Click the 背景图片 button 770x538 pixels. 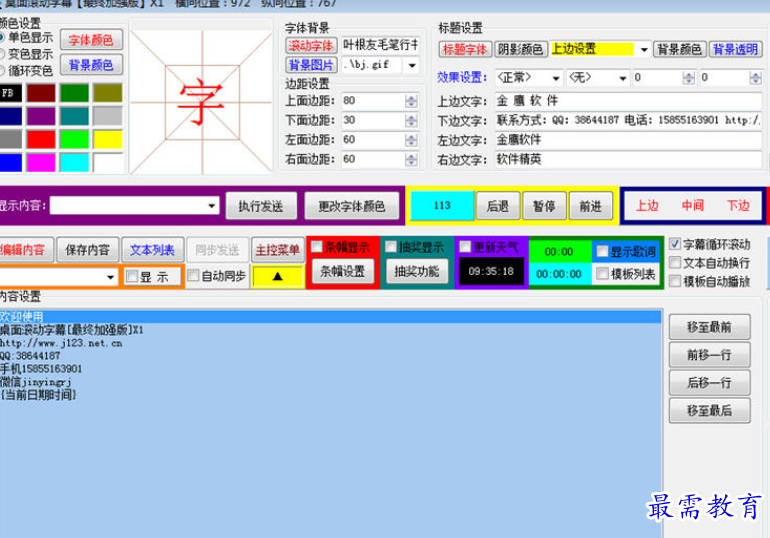[311, 65]
